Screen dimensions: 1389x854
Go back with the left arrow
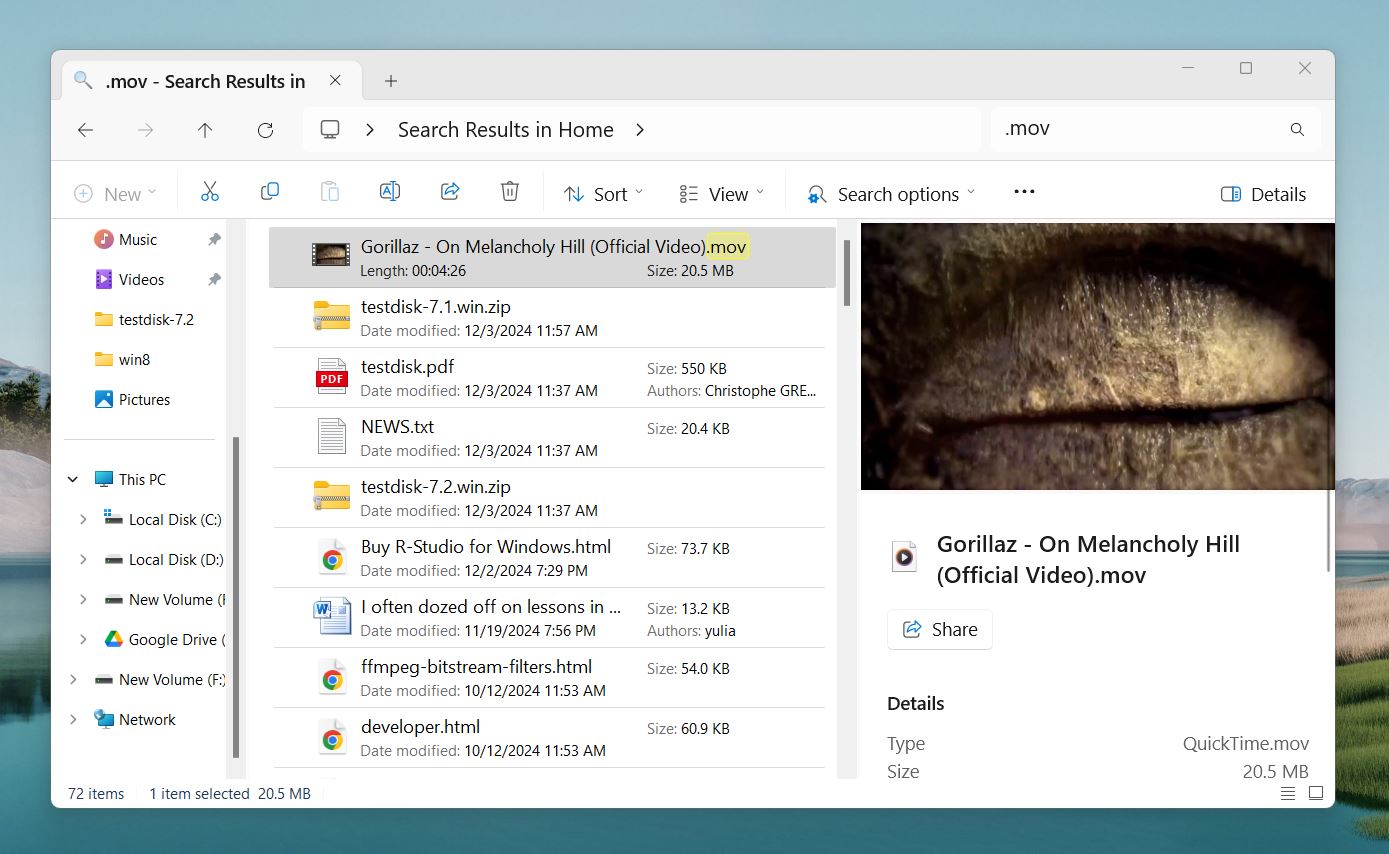click(85, 130)
